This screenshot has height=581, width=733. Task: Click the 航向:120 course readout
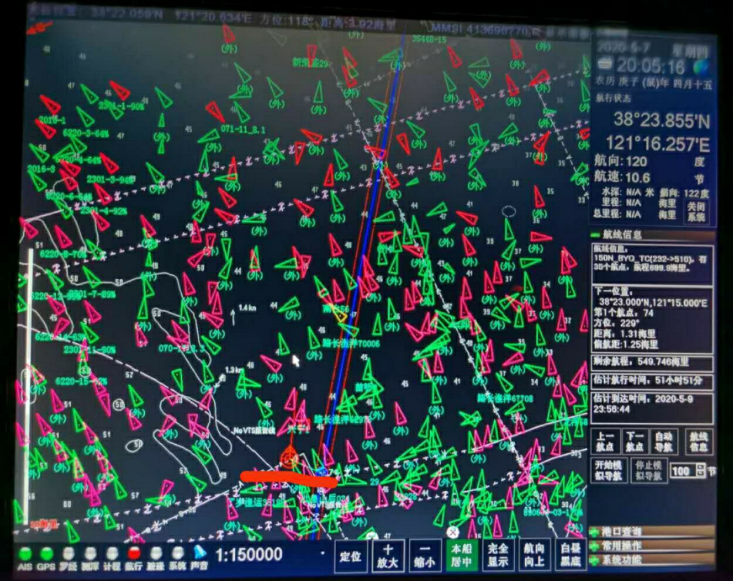[621, 162]
